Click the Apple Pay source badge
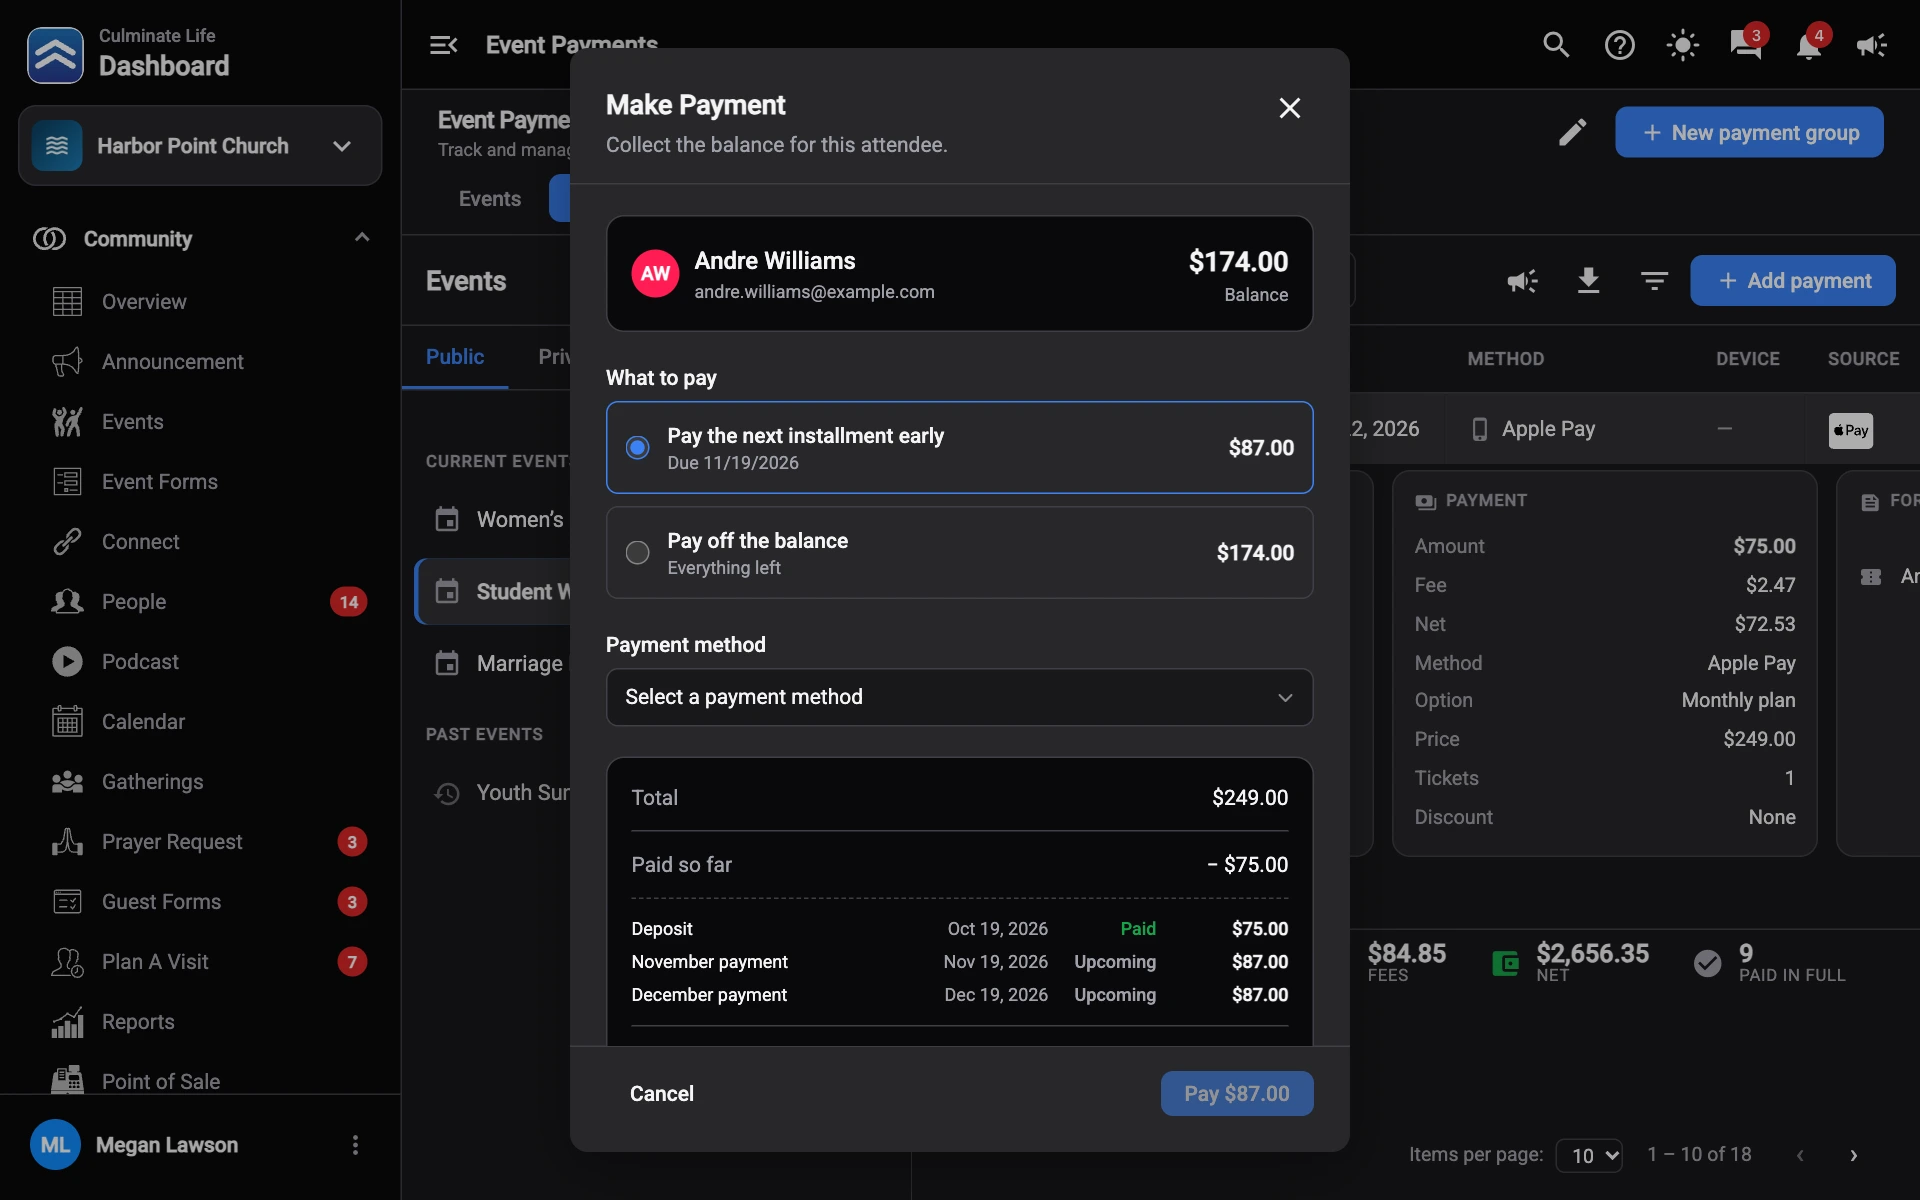 (1851, 431)
